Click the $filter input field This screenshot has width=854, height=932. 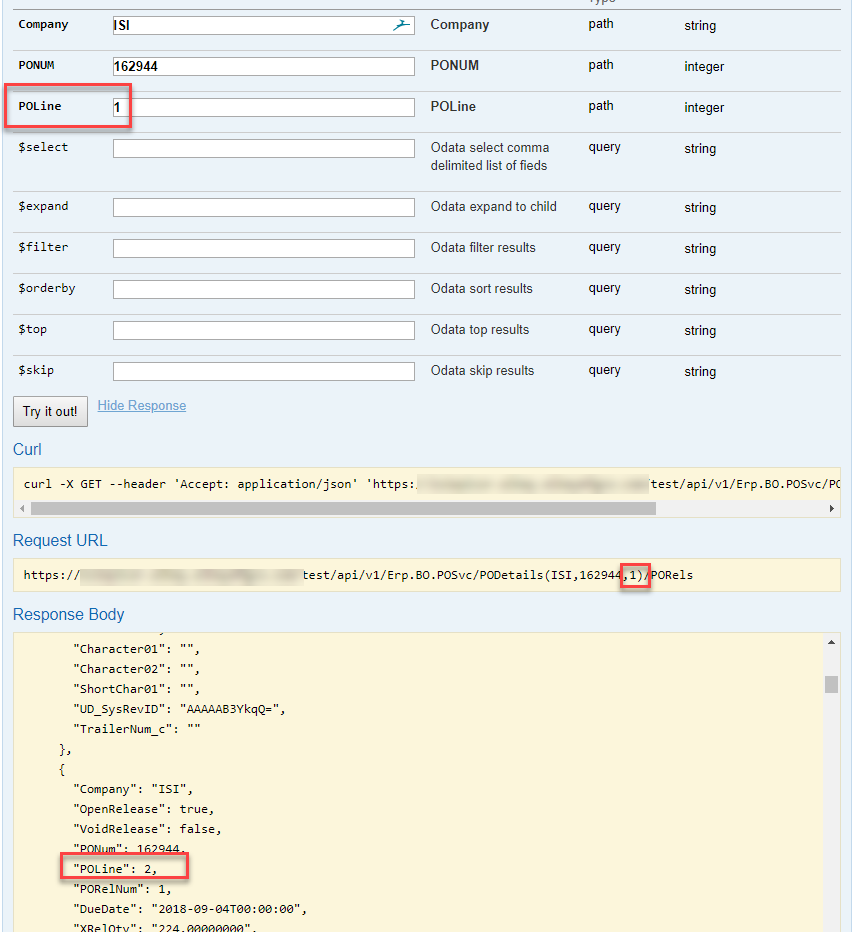[263, 248]
